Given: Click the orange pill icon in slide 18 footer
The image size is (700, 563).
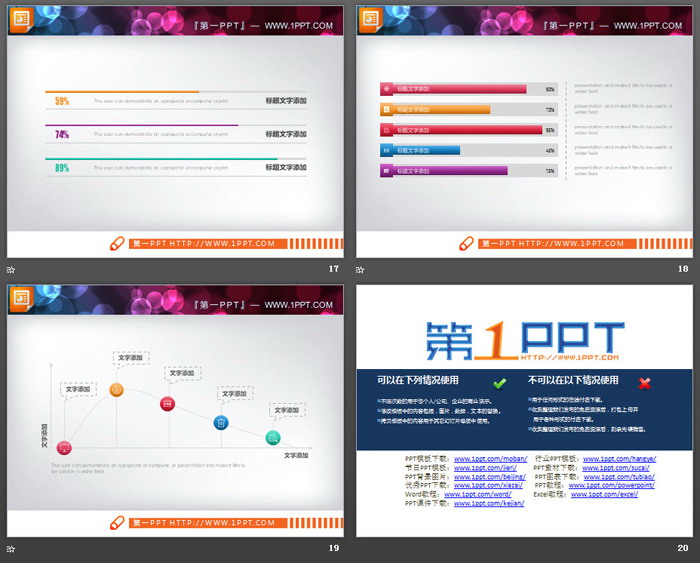Looking at the screenshot, I should click(466, 243).
